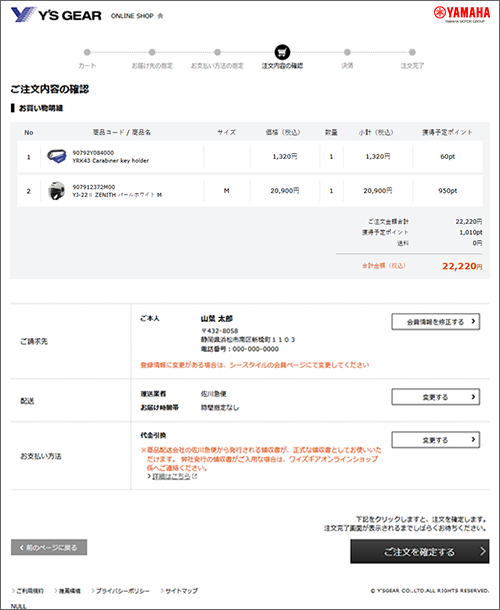Click the お届け先の指定 step dot

coord(152,52)
